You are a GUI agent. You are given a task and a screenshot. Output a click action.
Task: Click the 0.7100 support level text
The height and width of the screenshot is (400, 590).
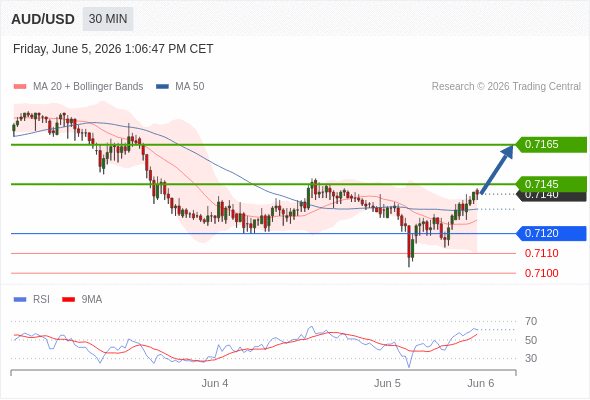pos(541,273)
